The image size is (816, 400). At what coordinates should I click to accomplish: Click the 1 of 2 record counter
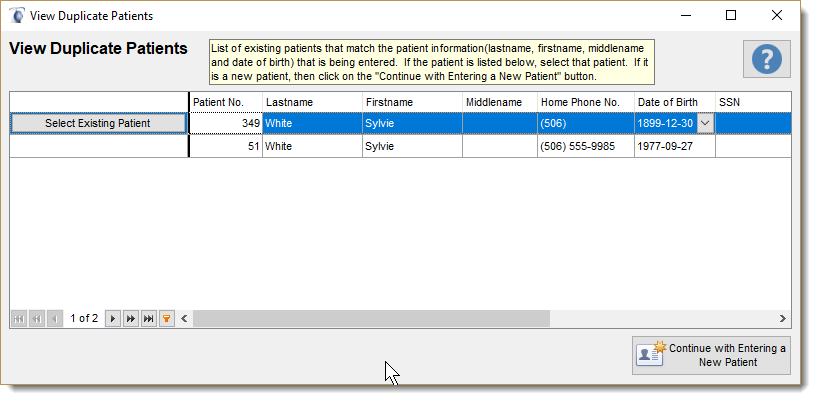(84, 318)
